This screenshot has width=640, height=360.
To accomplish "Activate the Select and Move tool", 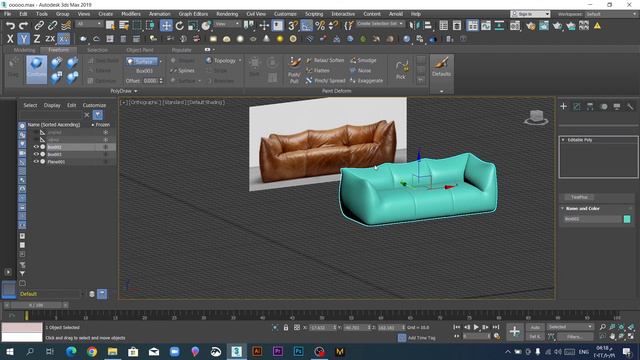I will 166,26.
